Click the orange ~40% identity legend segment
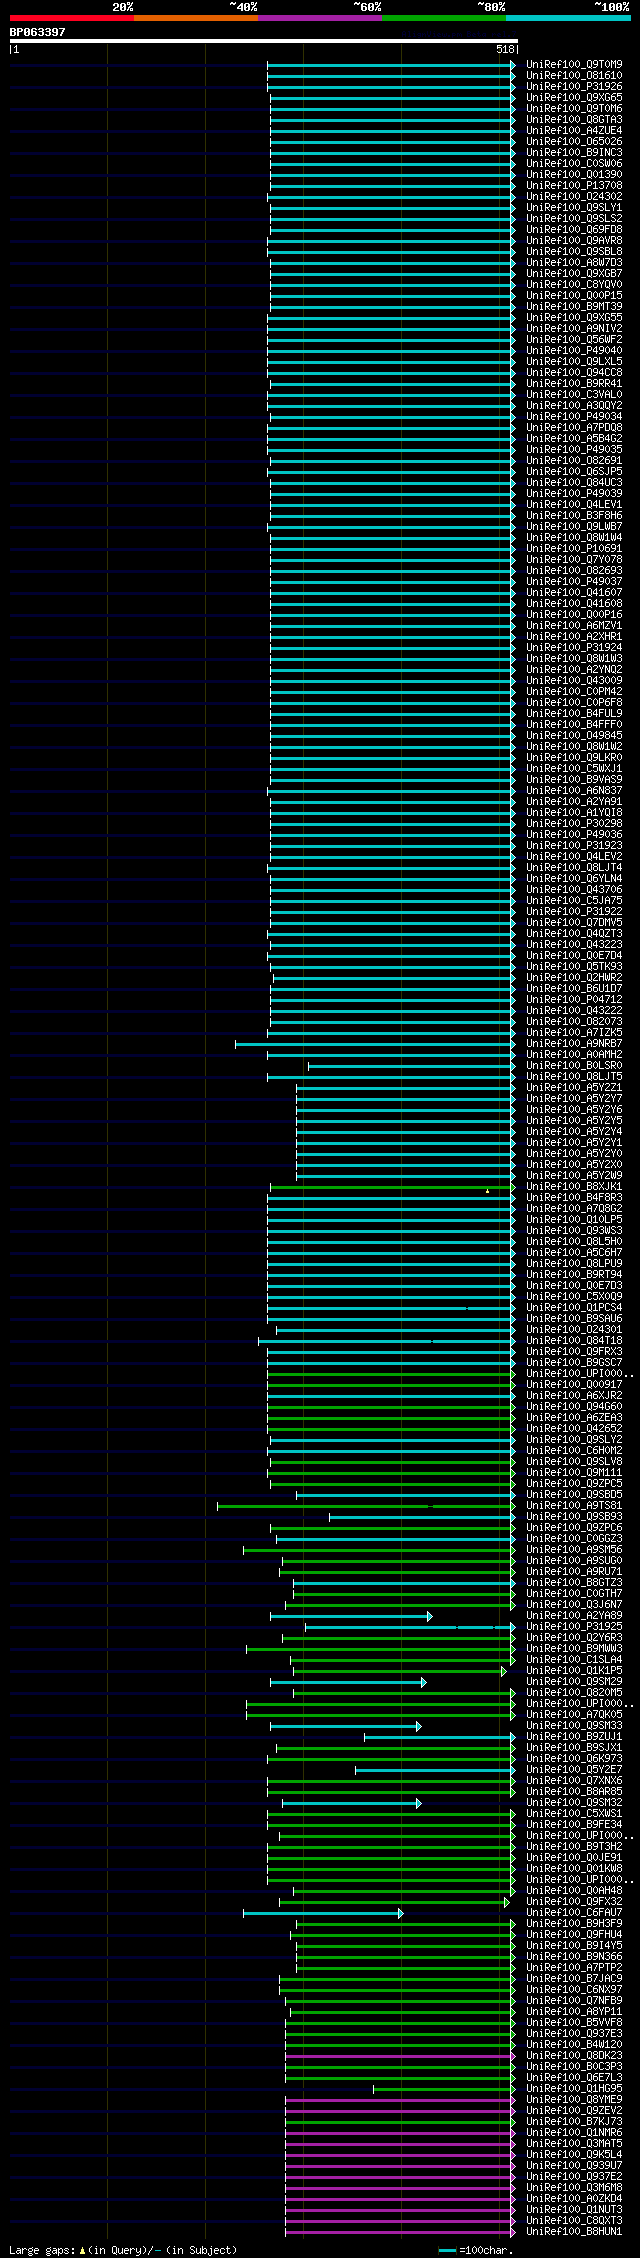640x2258 pixels. click(196, 18)
